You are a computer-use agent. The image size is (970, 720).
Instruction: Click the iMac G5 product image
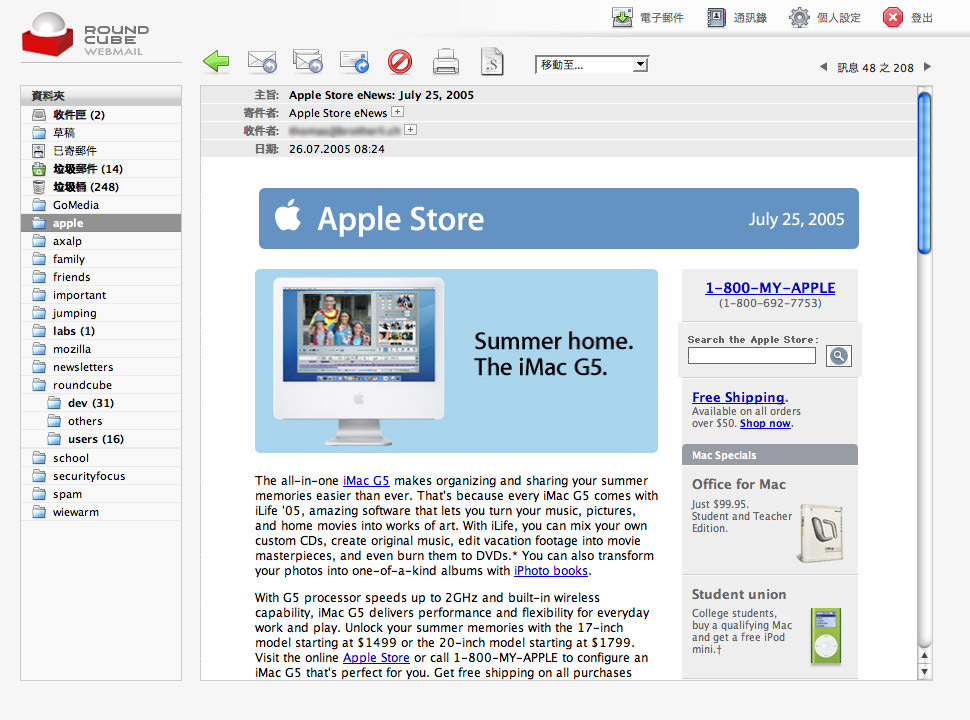point(359,361)
